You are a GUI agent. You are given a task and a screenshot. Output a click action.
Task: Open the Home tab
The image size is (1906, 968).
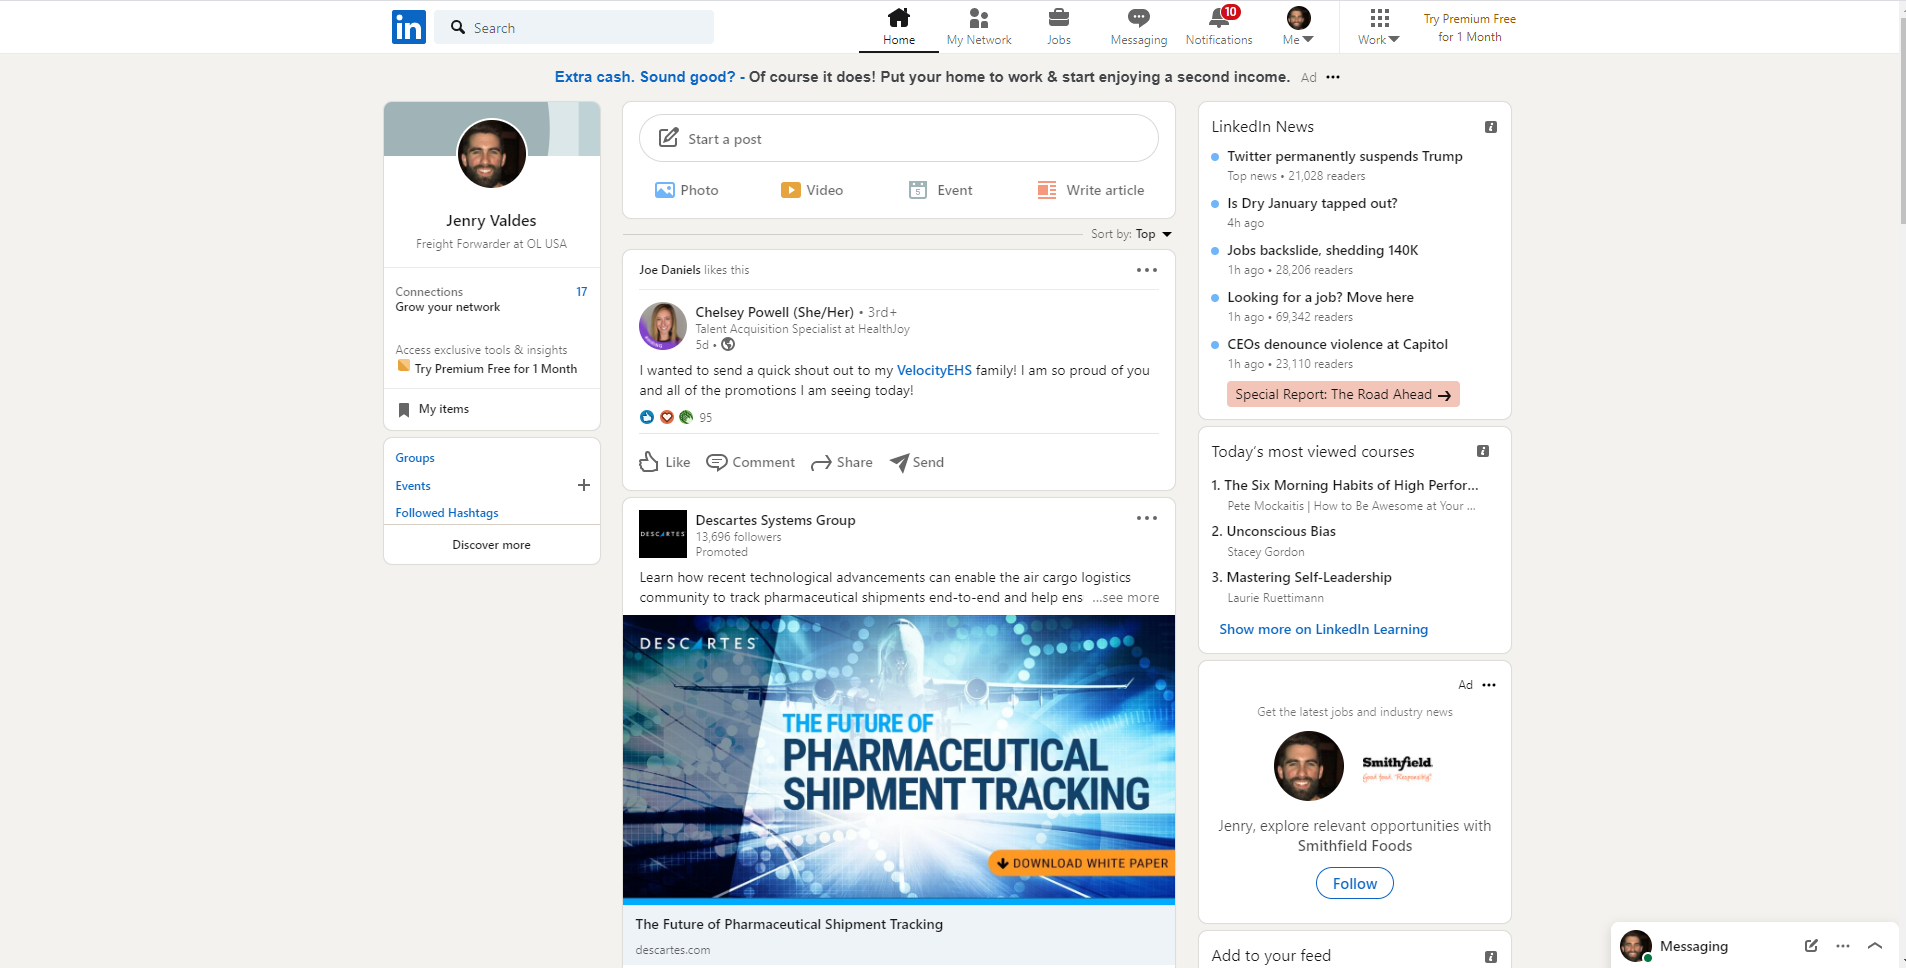coord(899,27)
